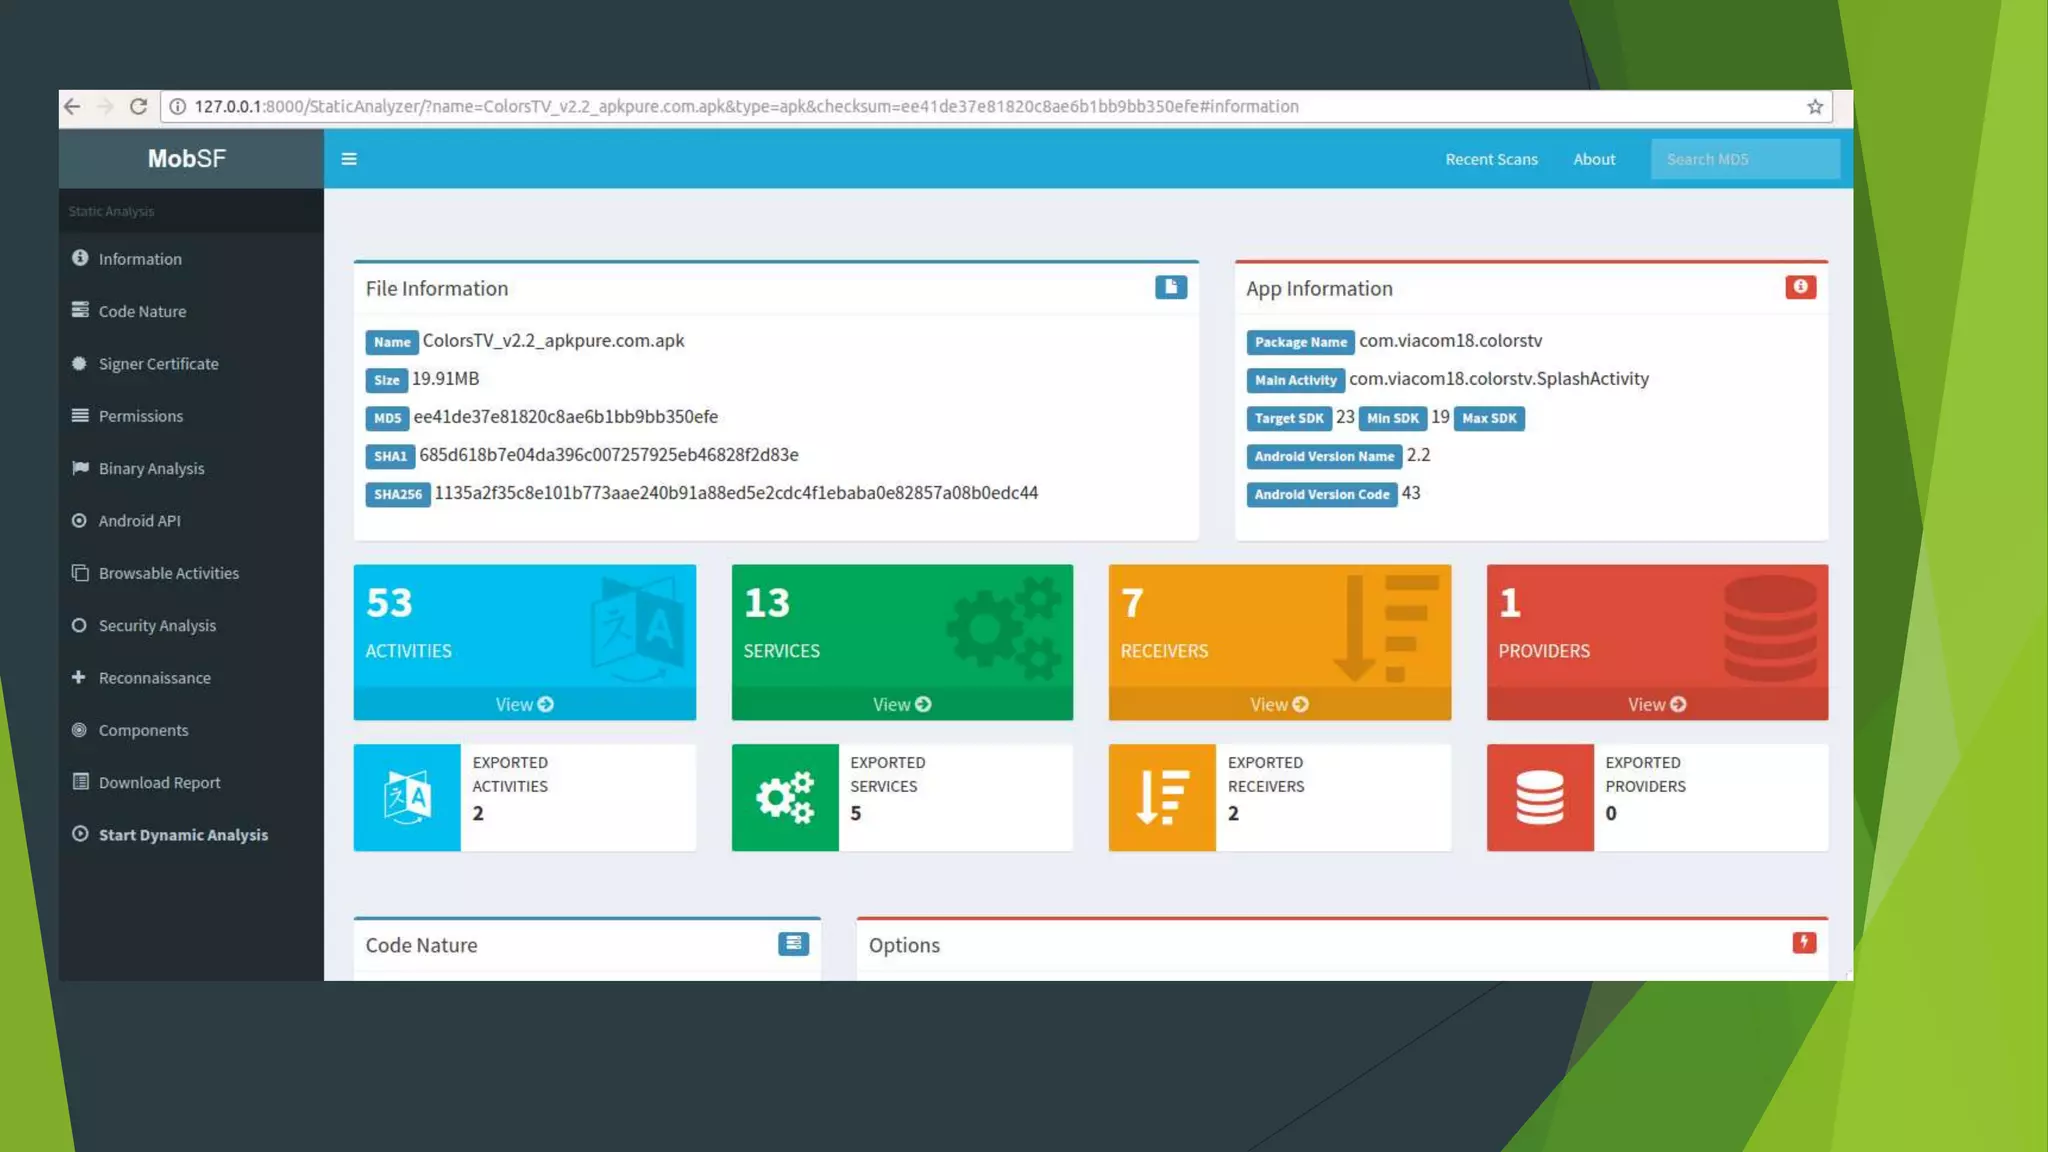Click the red Options lightning icon
The height and width of the screenshot is (1152, 2048).
(x=1804, y=943)
